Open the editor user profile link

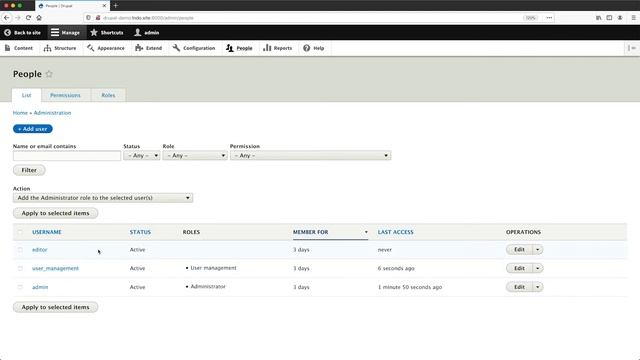click(40, 250)
